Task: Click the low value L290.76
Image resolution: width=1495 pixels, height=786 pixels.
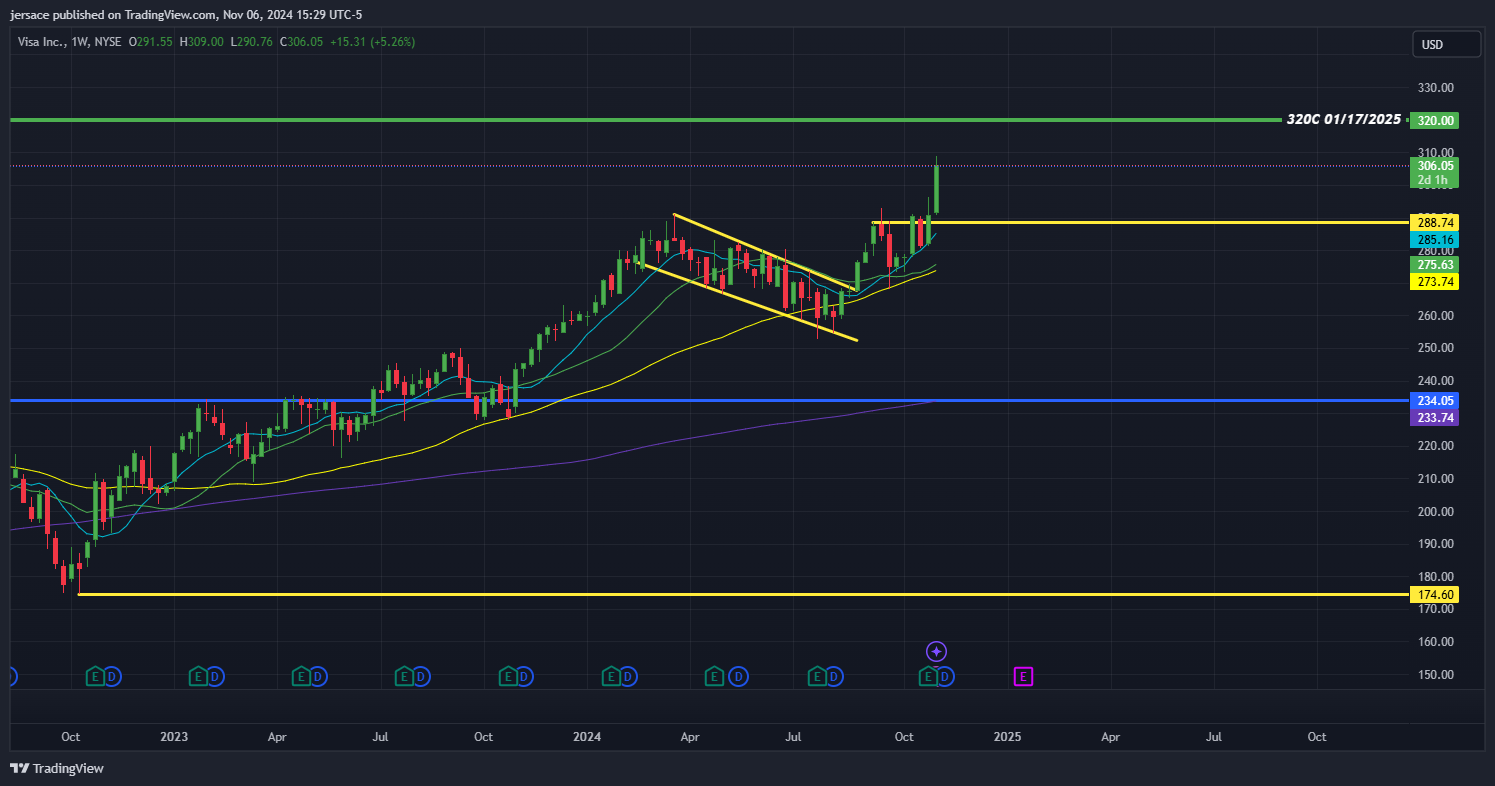Action: click(254, 42)
